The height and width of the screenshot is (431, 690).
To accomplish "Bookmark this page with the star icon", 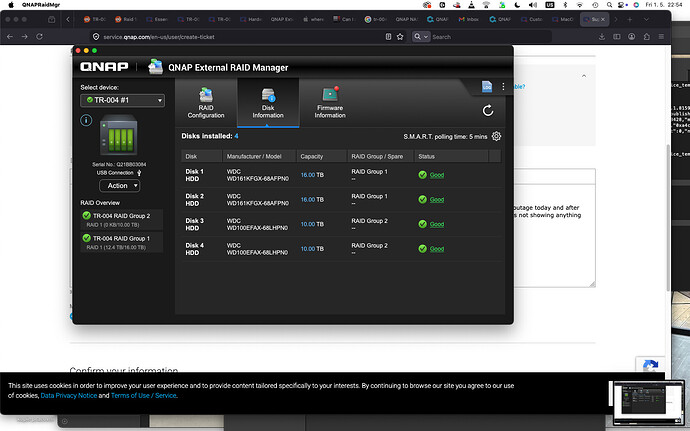I will [400, 37].
